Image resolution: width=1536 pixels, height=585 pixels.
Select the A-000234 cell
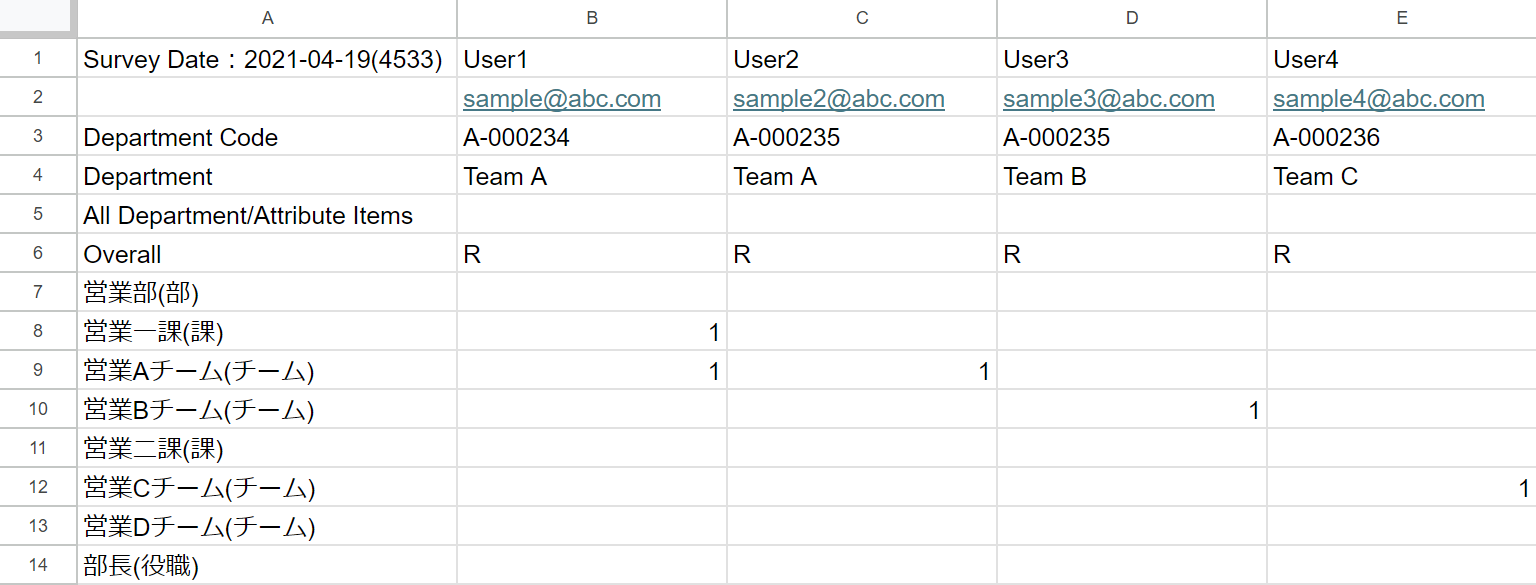tap(517, 137)
